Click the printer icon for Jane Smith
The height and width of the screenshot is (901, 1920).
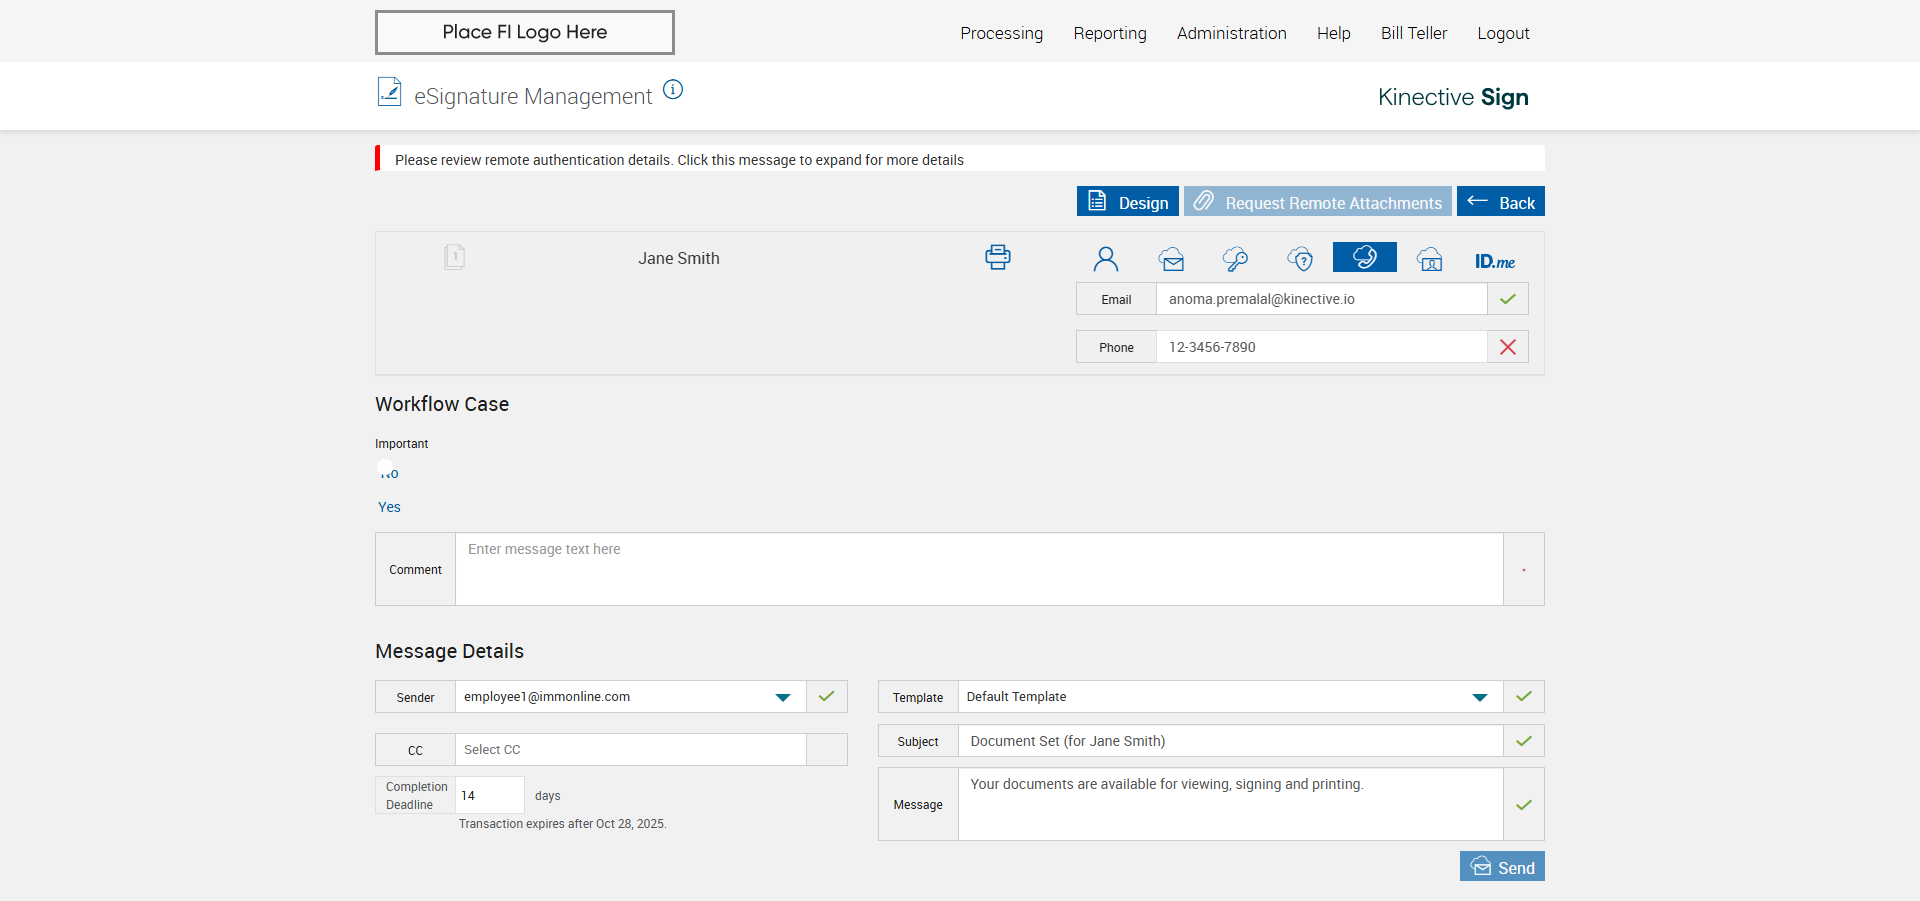(997, 257)
